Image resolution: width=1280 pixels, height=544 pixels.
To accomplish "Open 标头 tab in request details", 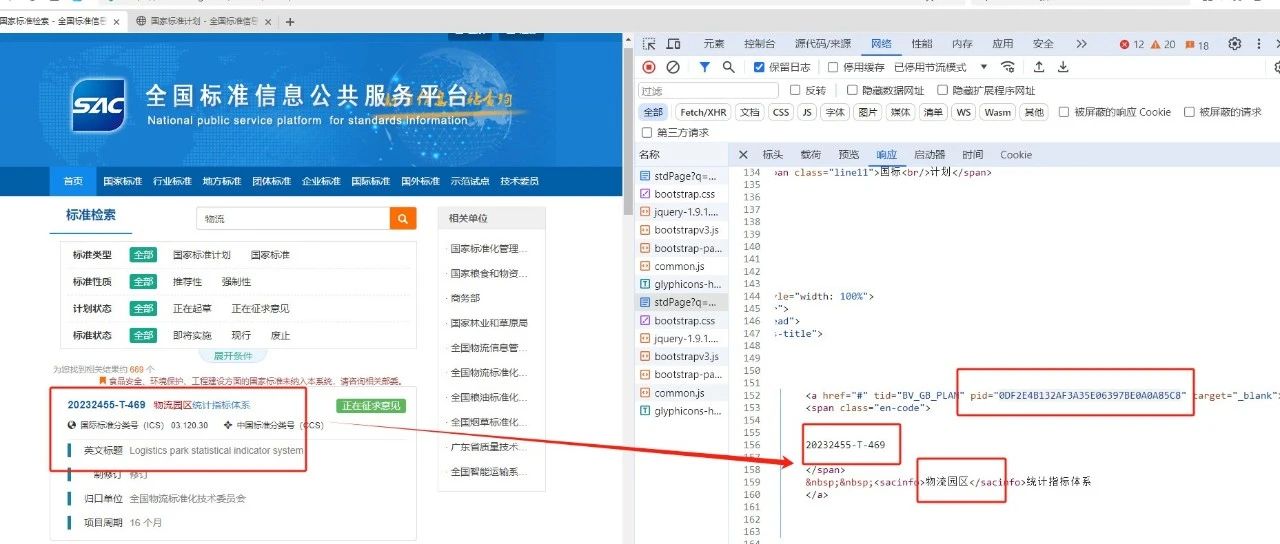I will pyautogui.click(x=773, y=155).
